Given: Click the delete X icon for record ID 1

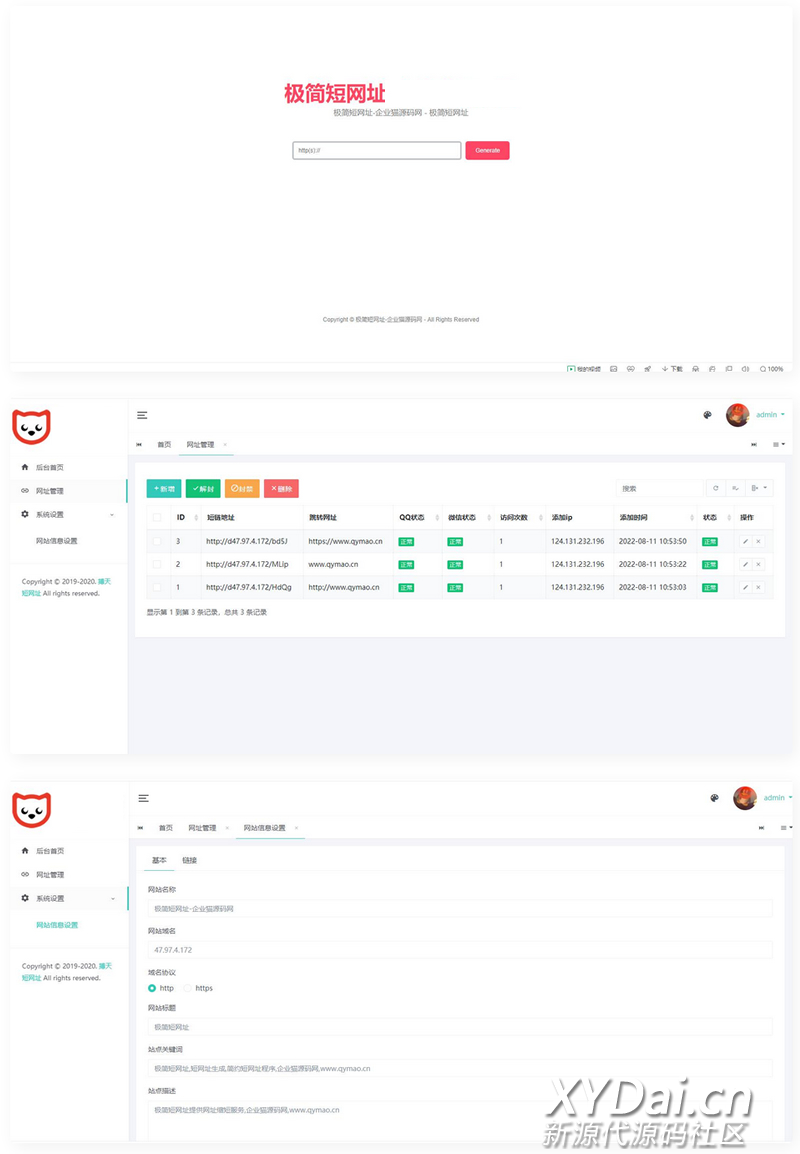Looking at the screenshot, I should (758, 587).
